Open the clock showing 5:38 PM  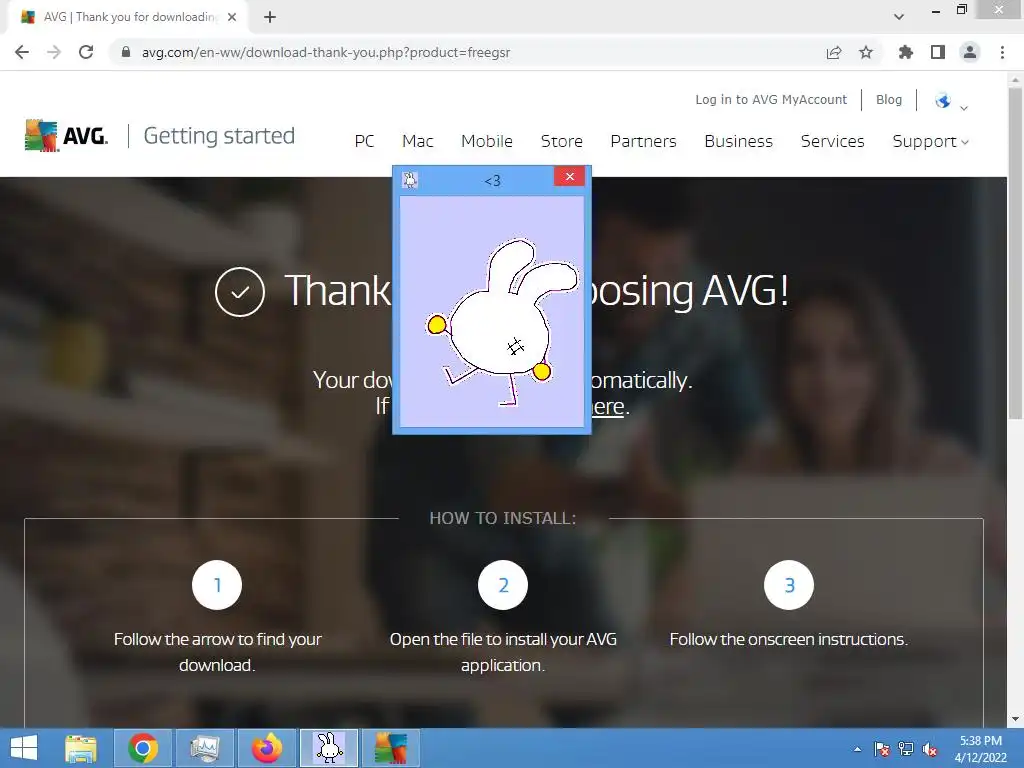[980, 749]
